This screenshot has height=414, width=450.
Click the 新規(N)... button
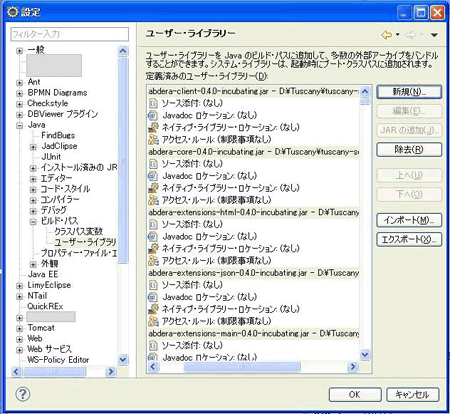tap(409, 92)
